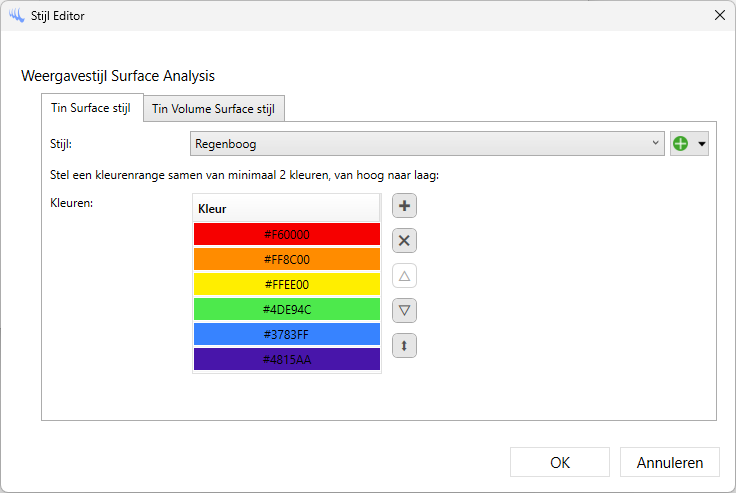Screen dimensions: 736x493
Task: Select the red #F60000 color row
Action: (287, 234)
